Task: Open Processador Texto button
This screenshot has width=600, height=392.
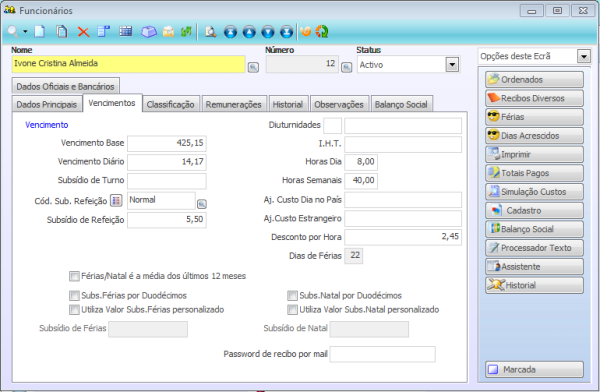Action: [x=534, y=248]
